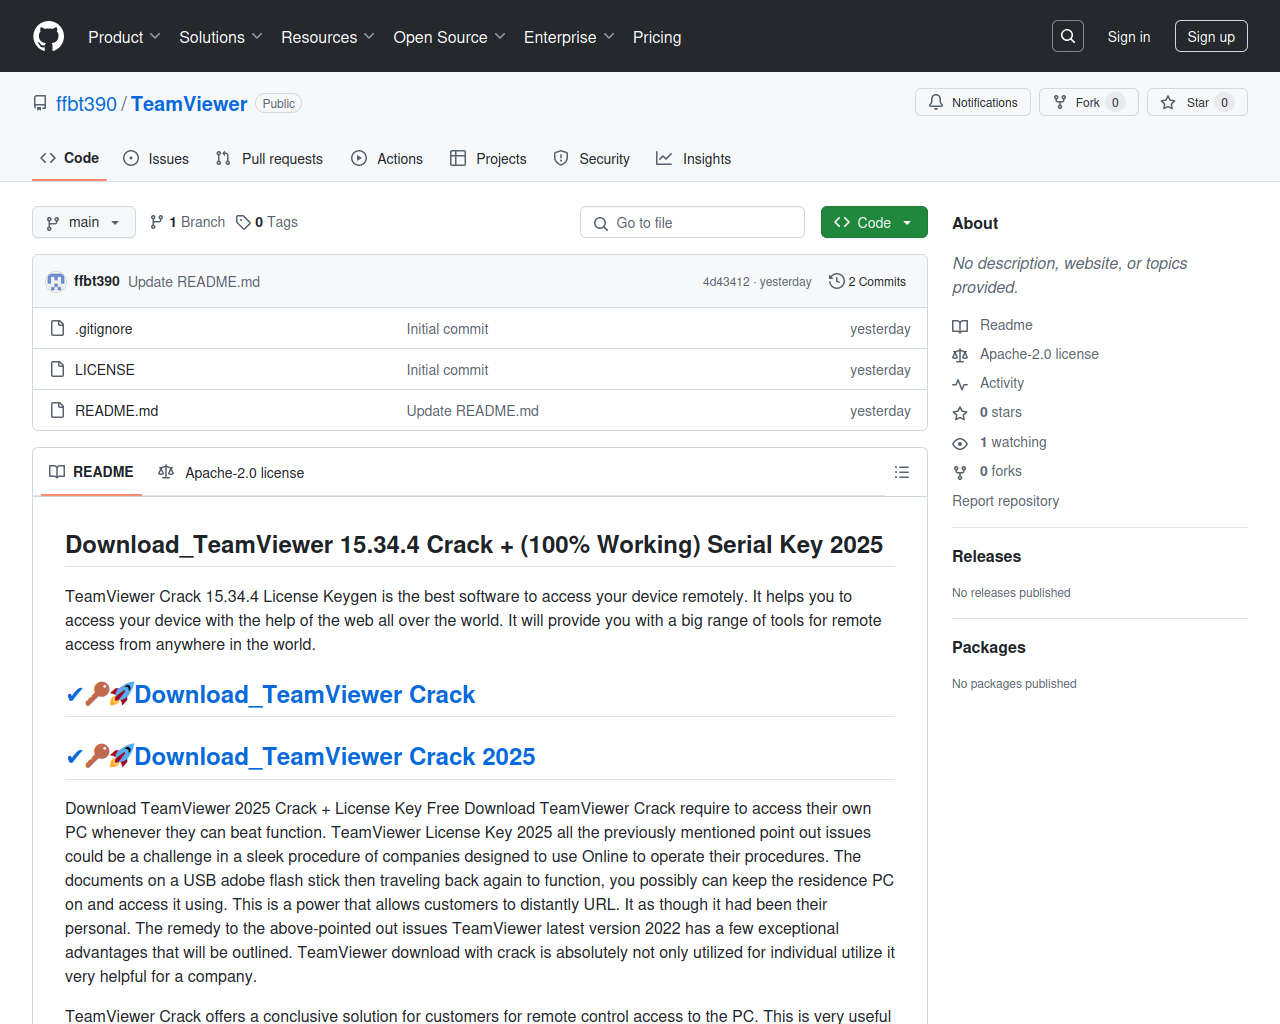Focus the Go to file search field
The height and width of the screenshot is (1024, 1280).
coord(692,222)
